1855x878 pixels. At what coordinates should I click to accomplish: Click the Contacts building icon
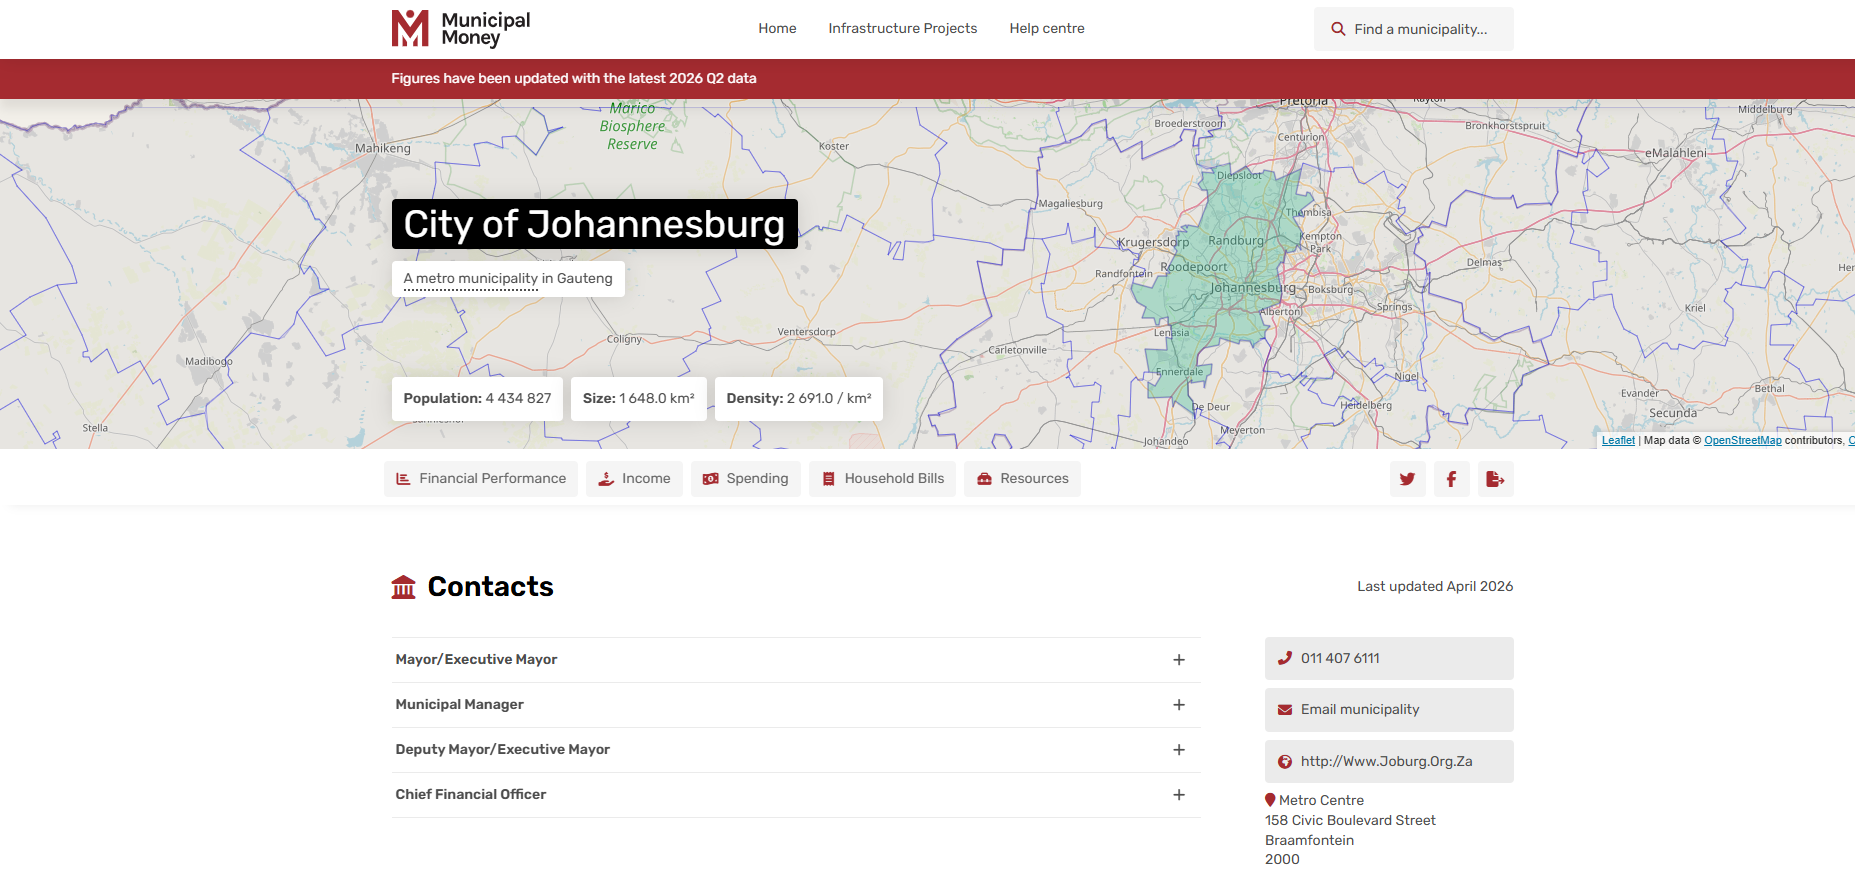pyautogui.click(x=403, y=587)
